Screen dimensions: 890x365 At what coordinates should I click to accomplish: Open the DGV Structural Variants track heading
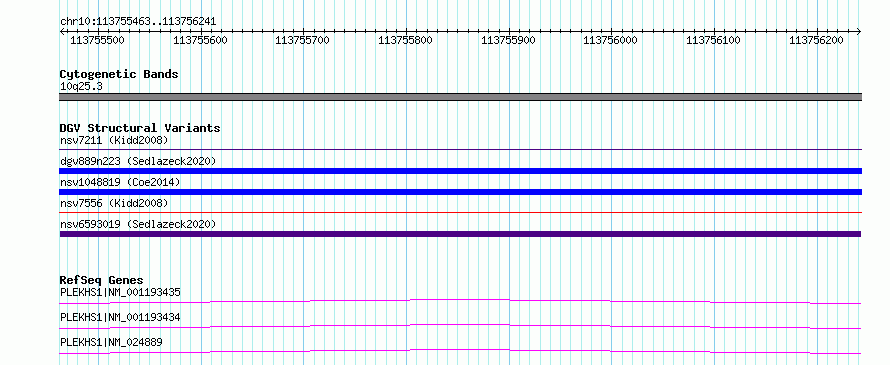(140, 128)
